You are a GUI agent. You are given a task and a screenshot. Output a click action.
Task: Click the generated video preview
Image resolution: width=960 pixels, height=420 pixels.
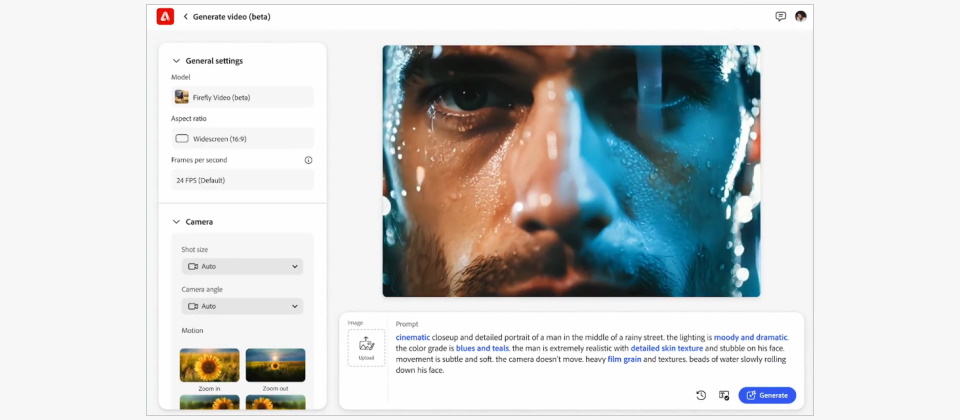571,170
